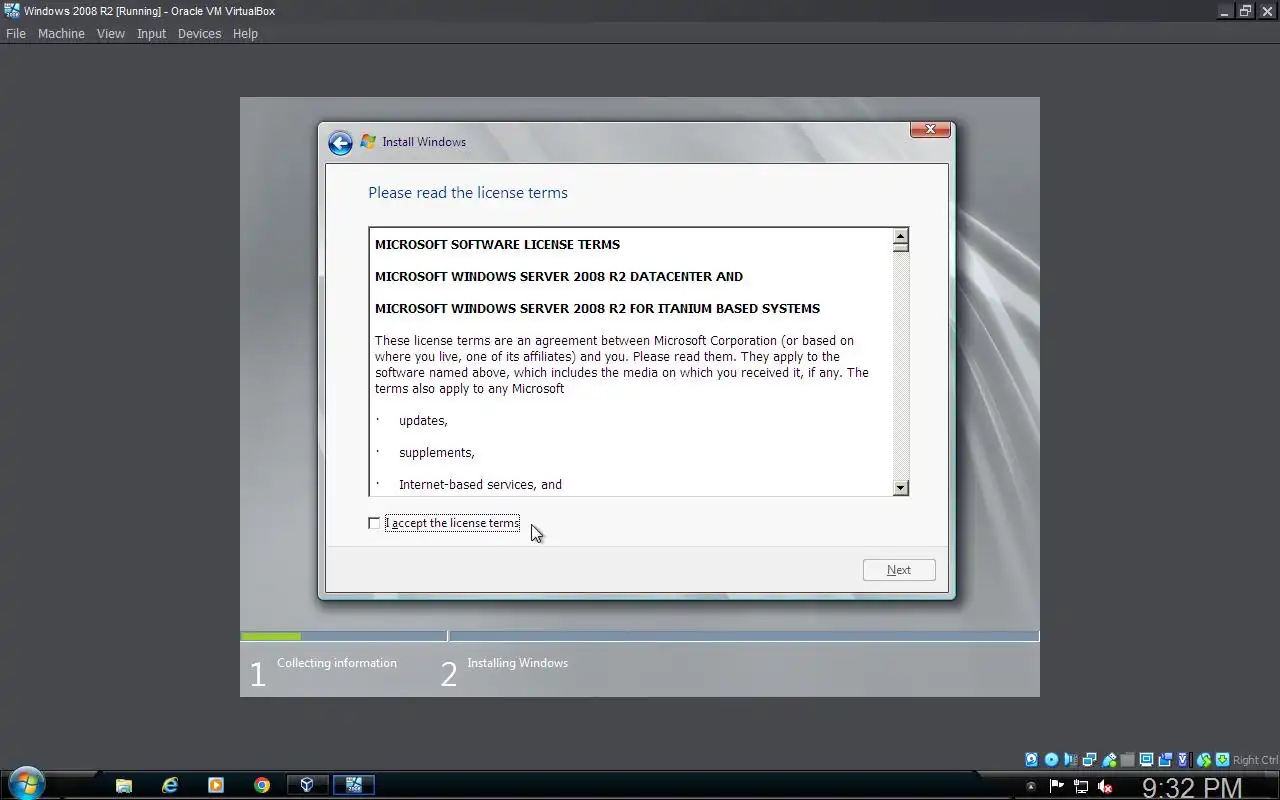Click 'Collecting information' step label
Viewport: 1280px width, 800px height.
tap(337, 663)
